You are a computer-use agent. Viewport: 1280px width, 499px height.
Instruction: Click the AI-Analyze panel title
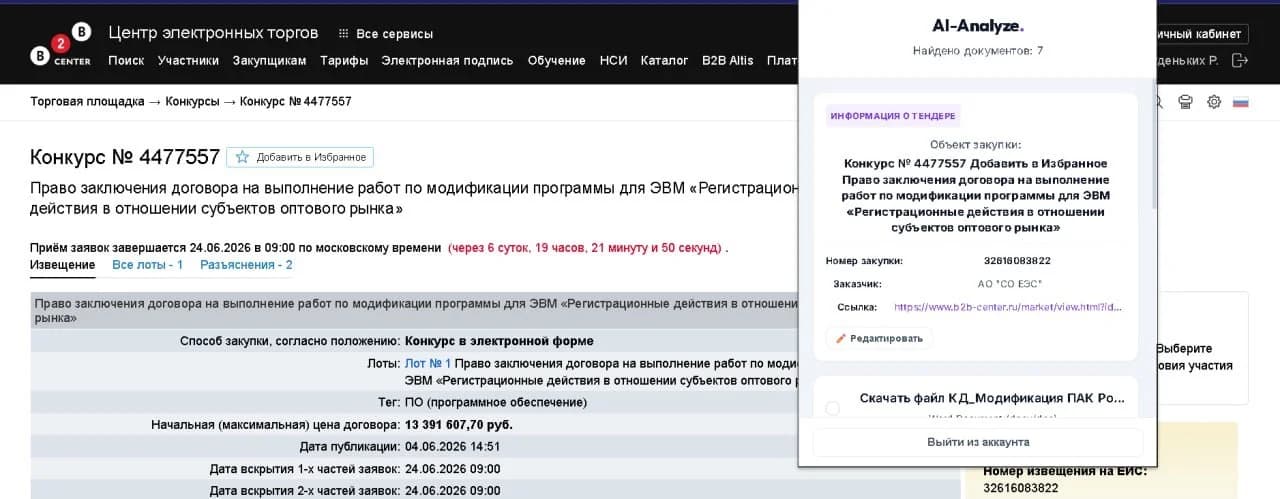click(x=978, y=26)
